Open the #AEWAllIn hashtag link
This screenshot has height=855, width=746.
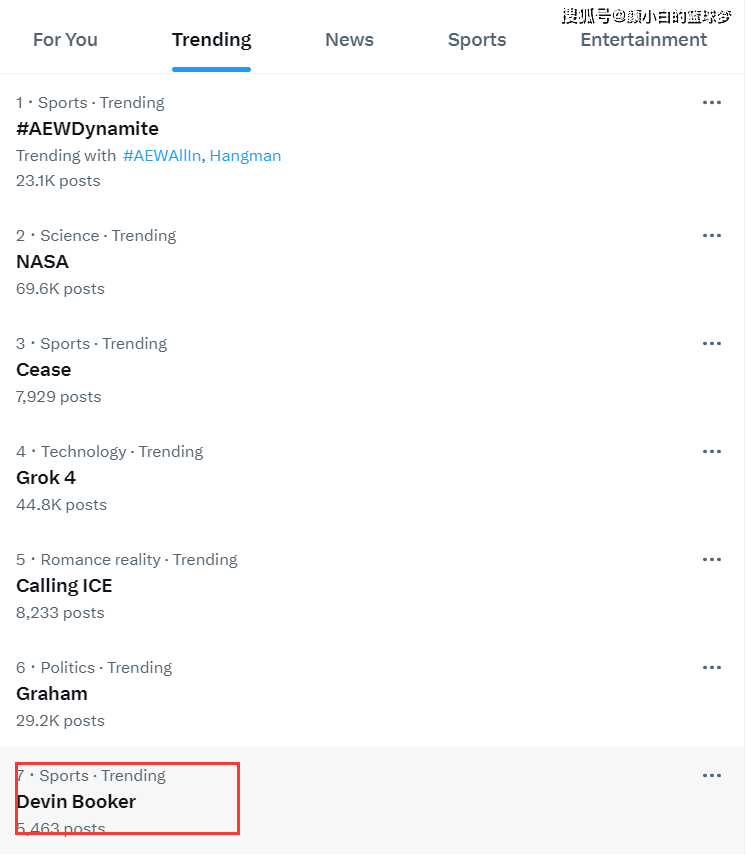click(162, 156)
